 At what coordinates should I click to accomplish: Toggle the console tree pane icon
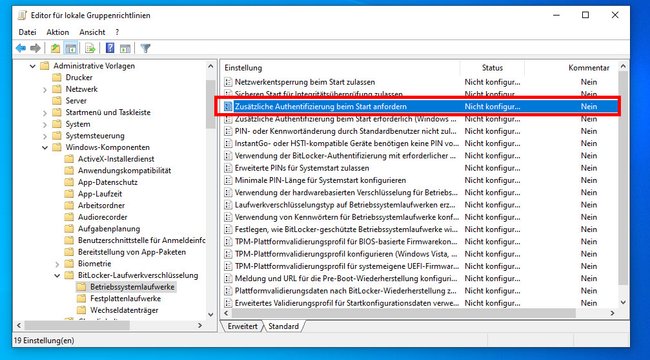(x=71, y=49)
